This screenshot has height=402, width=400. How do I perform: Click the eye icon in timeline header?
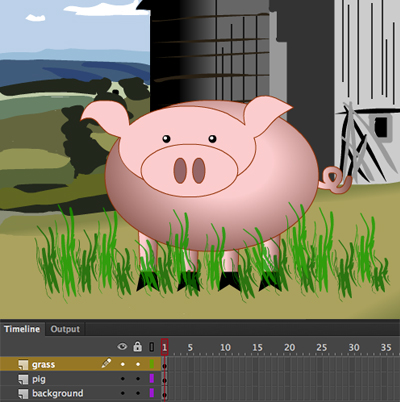tap(122, 347)
